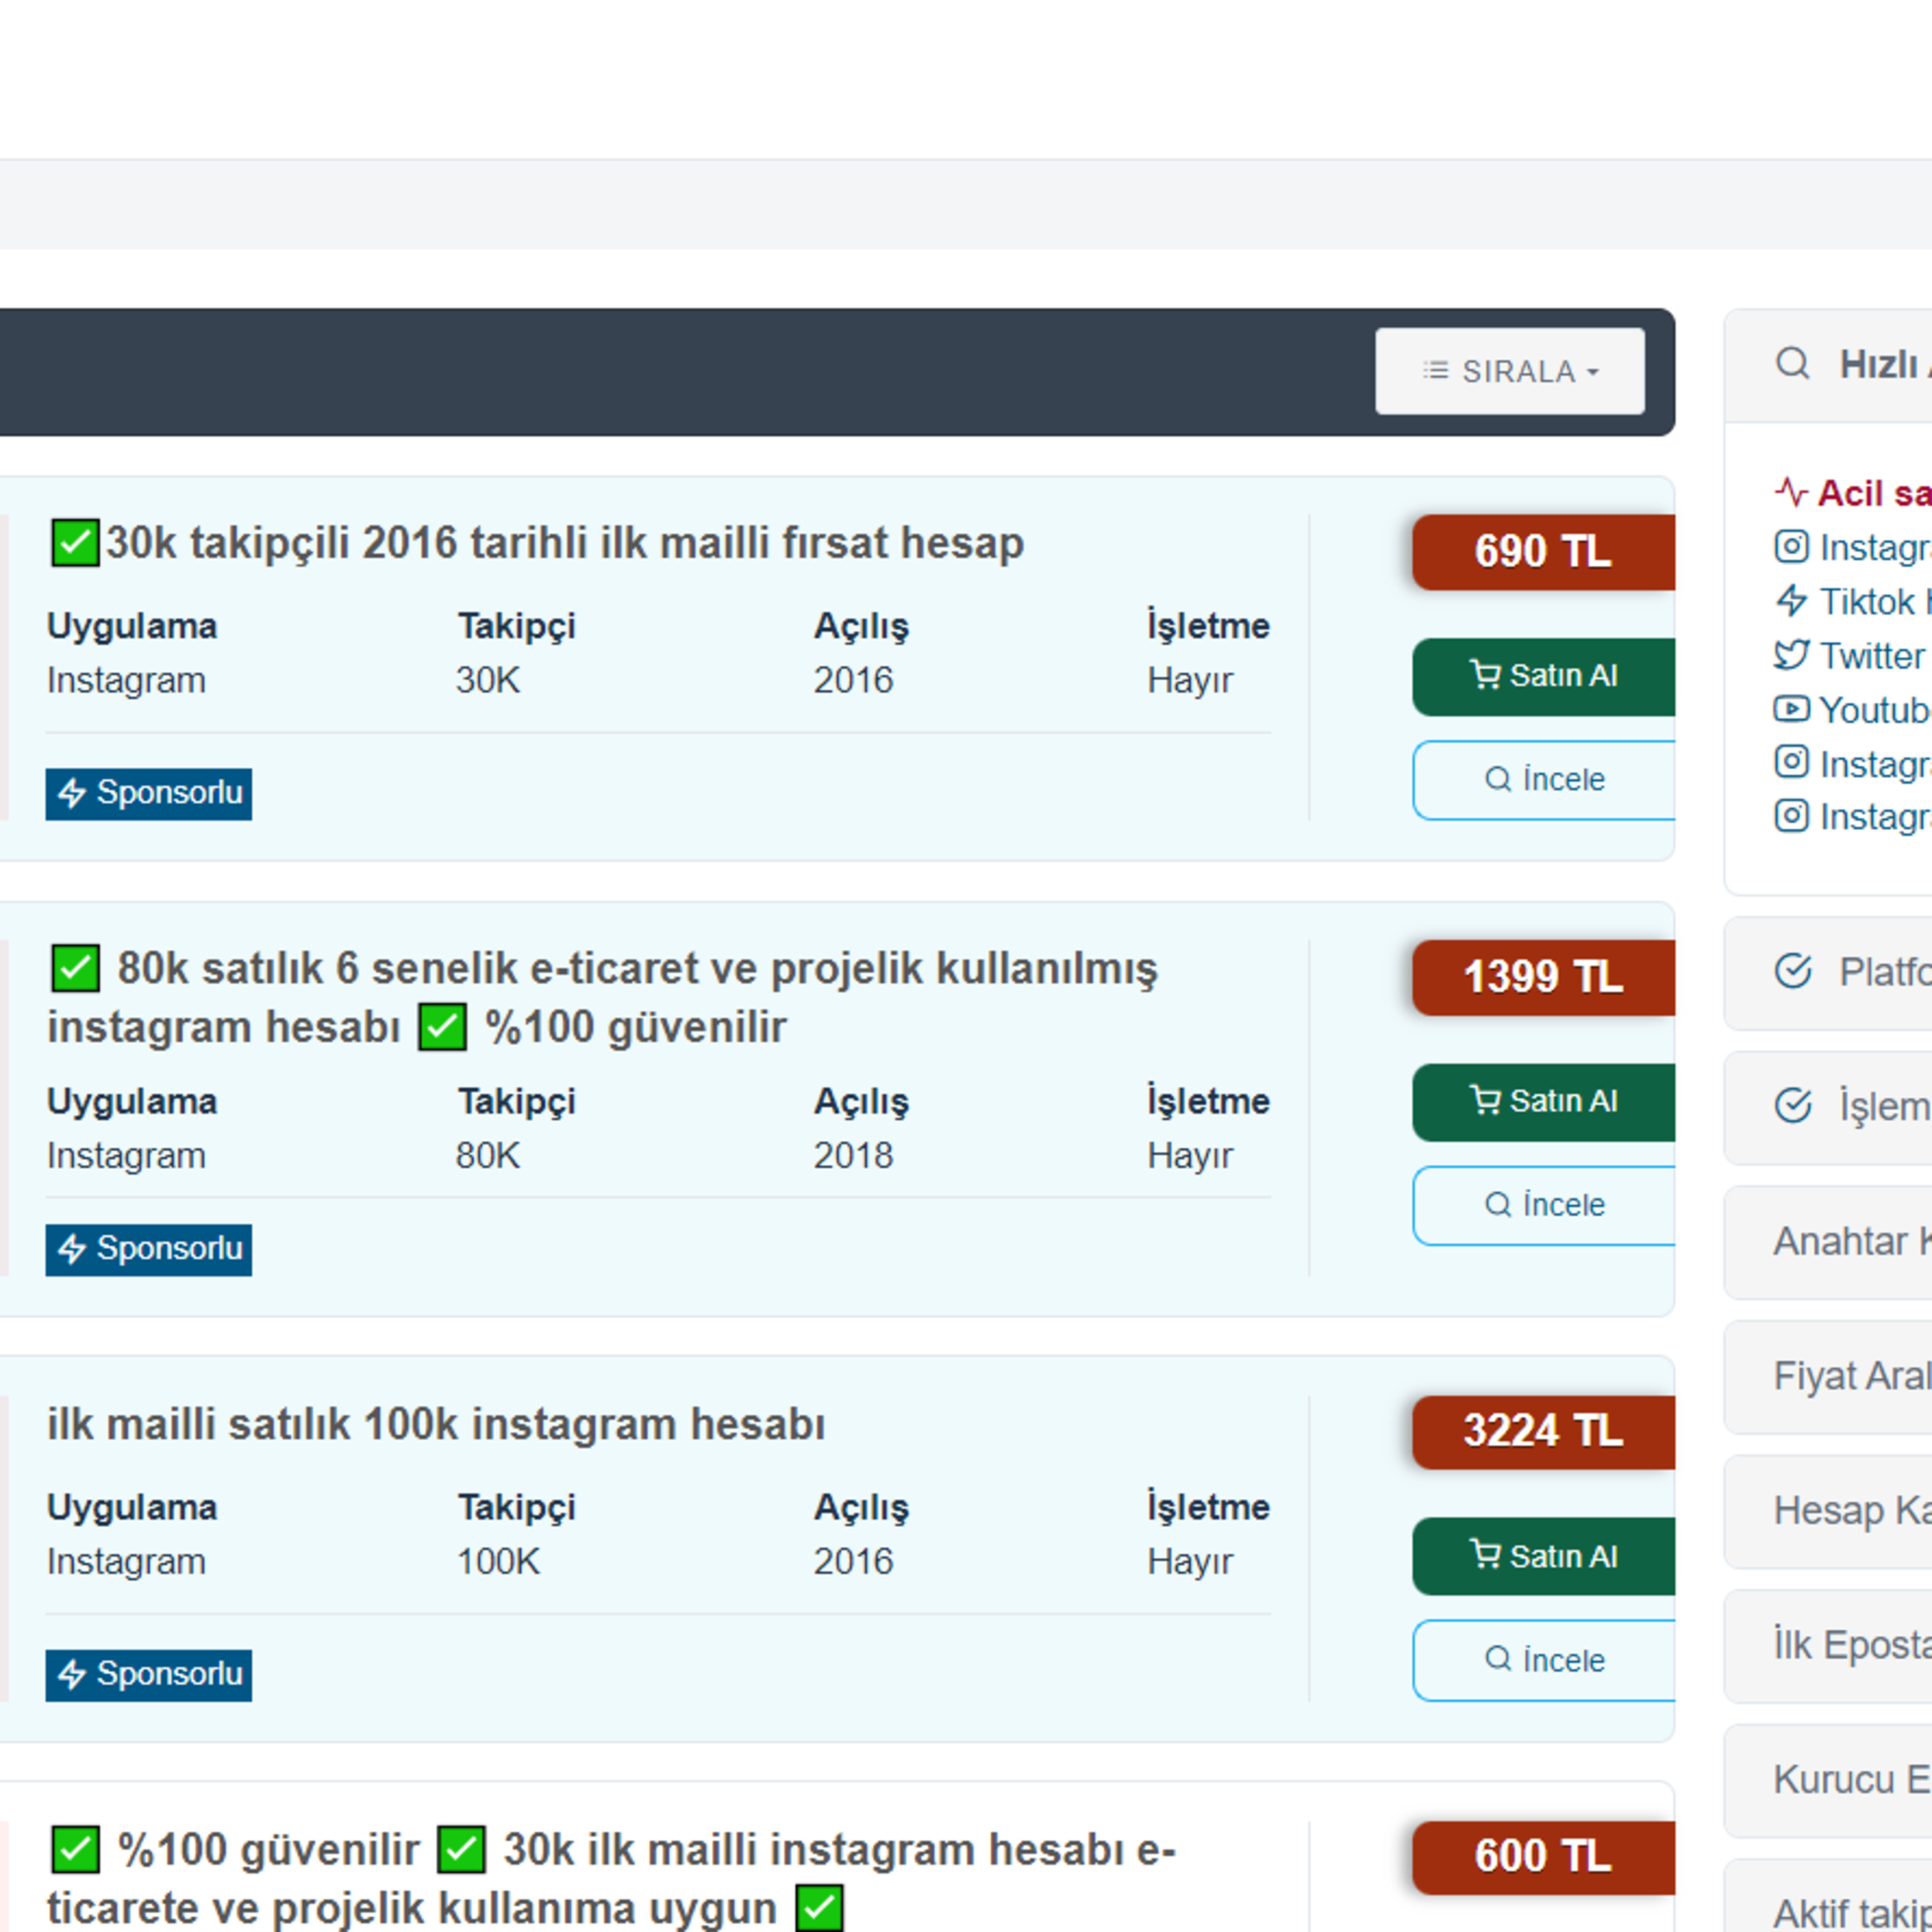Screen dimensions: 1932x1932
Task: Click the 600 TL price tag
Action: tap(1543, 1857)
